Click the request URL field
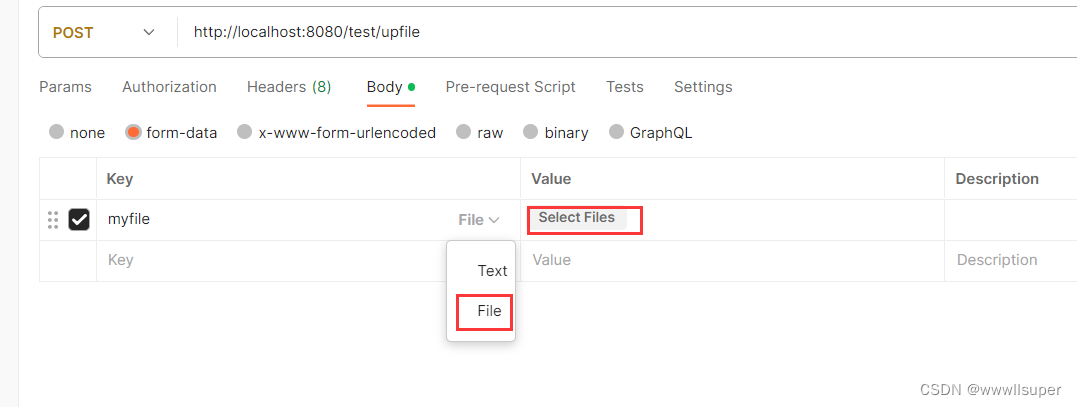This screenshot has width=1077, height=407. pos(600,33)
